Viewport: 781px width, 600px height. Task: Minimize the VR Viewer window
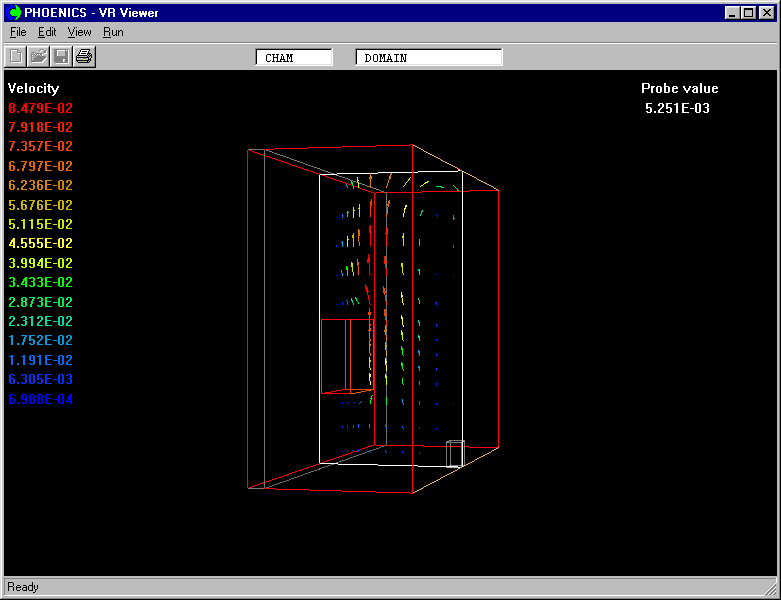point(733,12)
